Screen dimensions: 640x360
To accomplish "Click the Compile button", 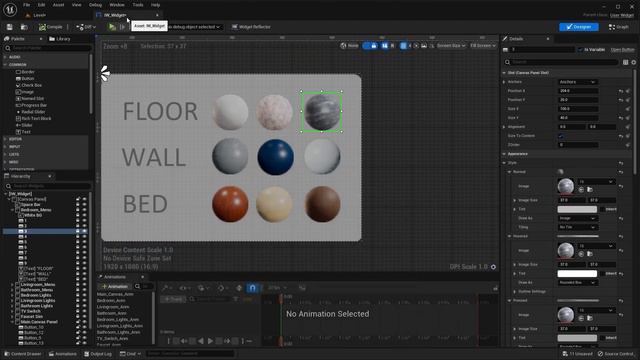I will point(51,27).
